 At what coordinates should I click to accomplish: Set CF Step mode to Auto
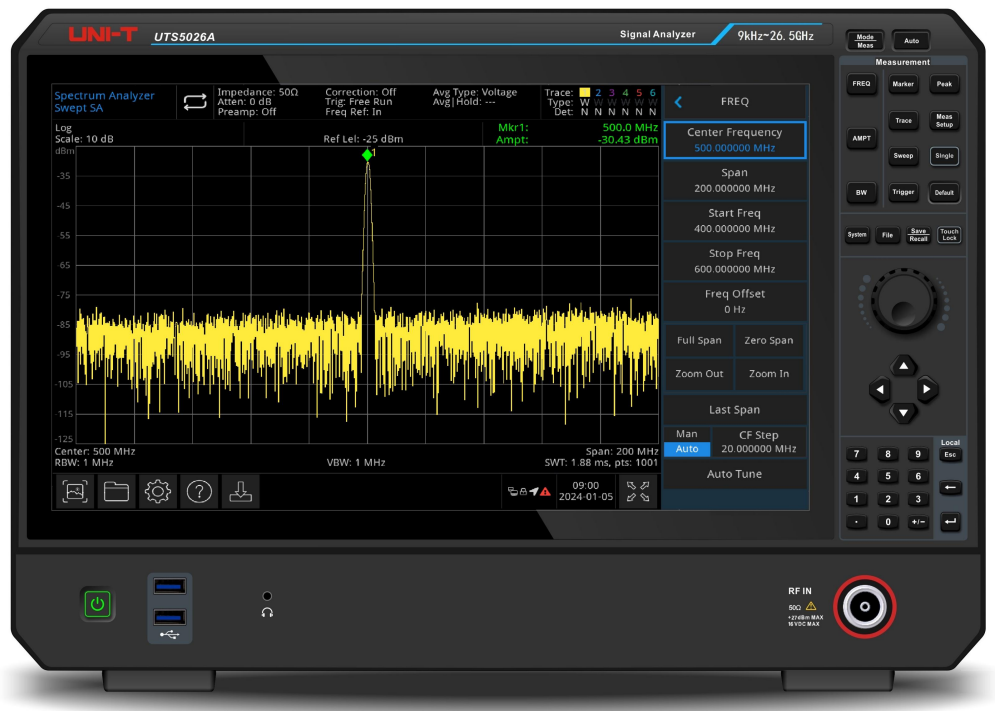point(687,449)
